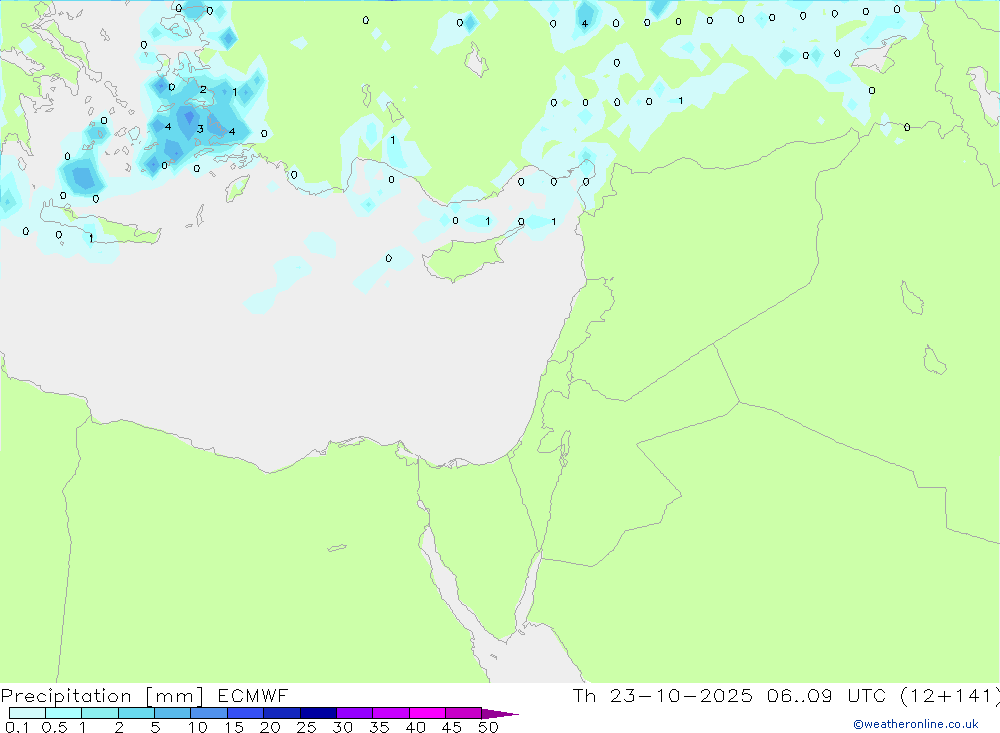Click the 35–40 mm violet legend swatch
Image resolution: width=1000 pixels, height=733 pixels.
(x=390, y=713)
